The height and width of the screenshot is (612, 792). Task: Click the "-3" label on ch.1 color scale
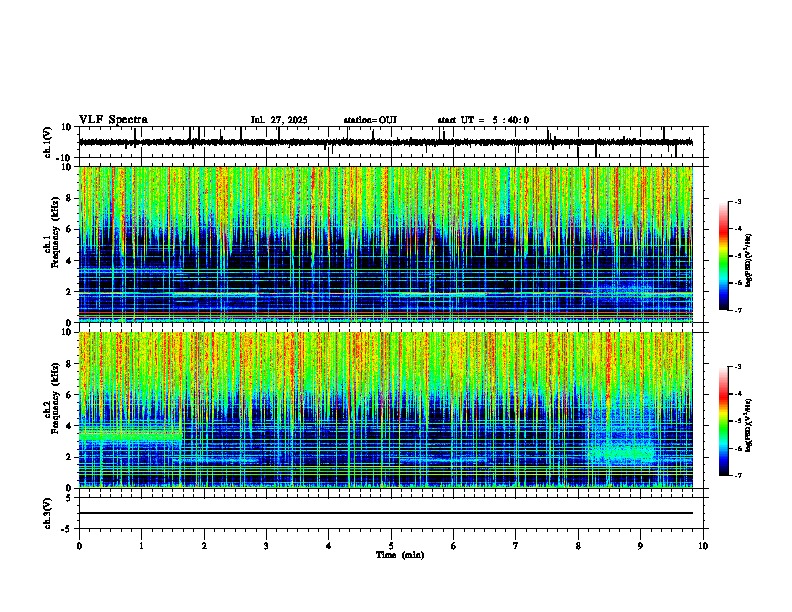click(x=738, y=202)
